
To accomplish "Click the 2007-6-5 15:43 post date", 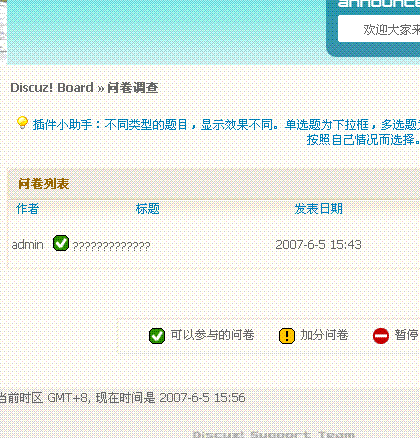I will (x=319, y=245).
